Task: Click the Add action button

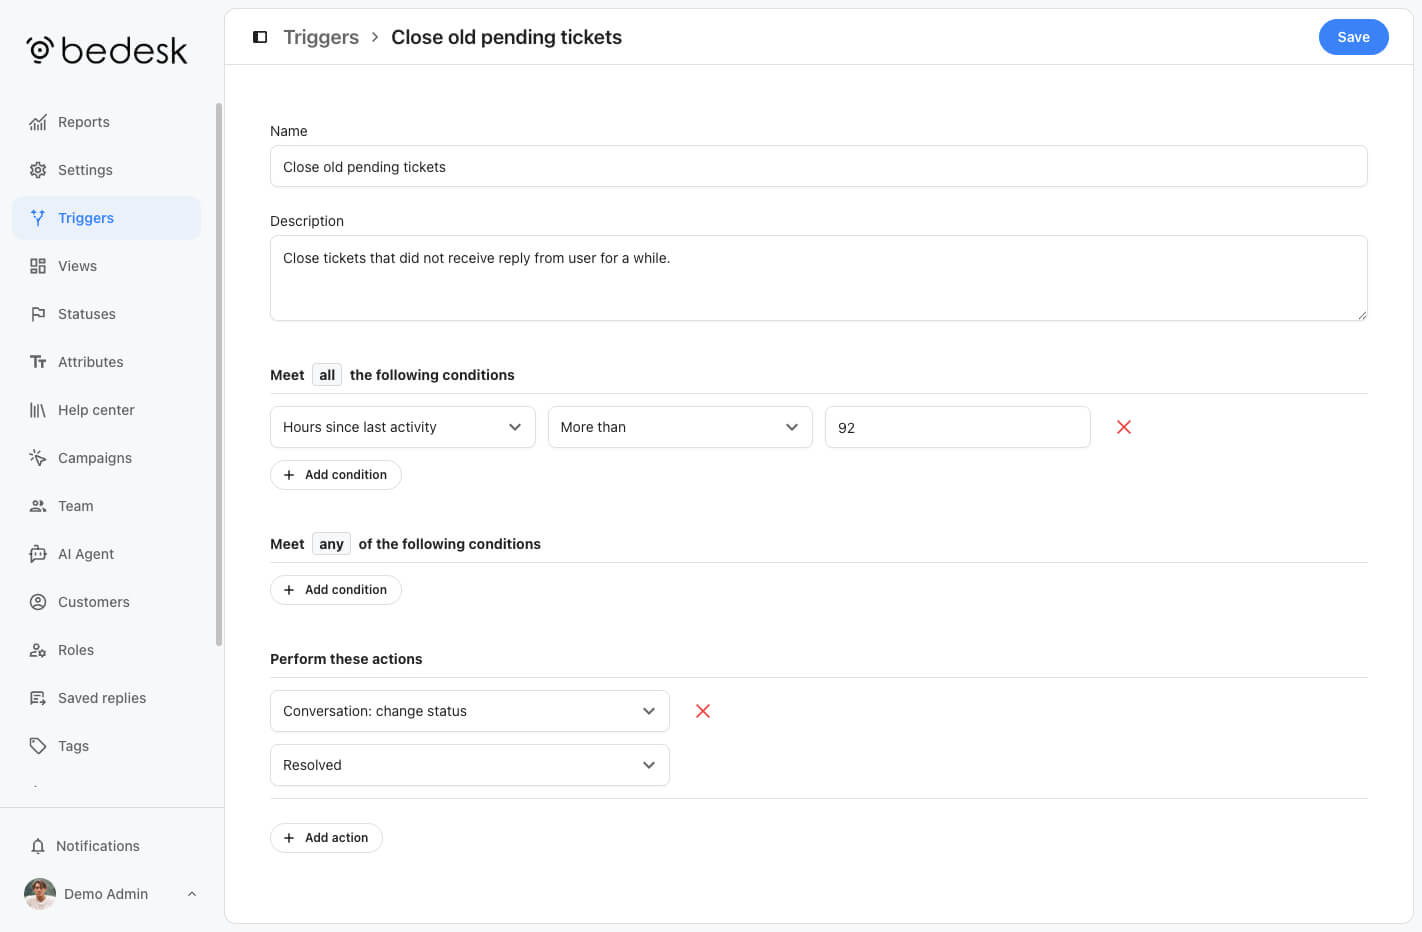Action: 326,838
